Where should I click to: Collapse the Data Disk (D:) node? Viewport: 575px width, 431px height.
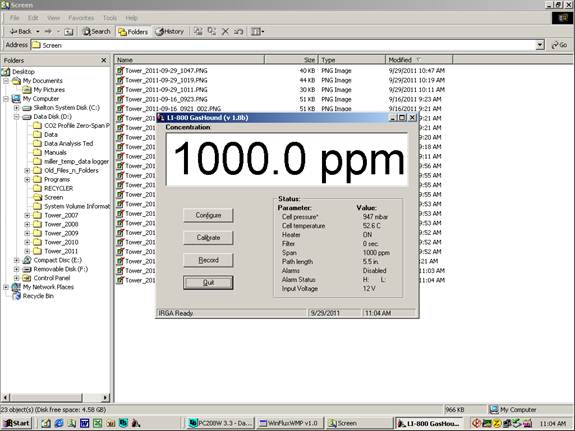pyautogui.click(x=17, y=117)
